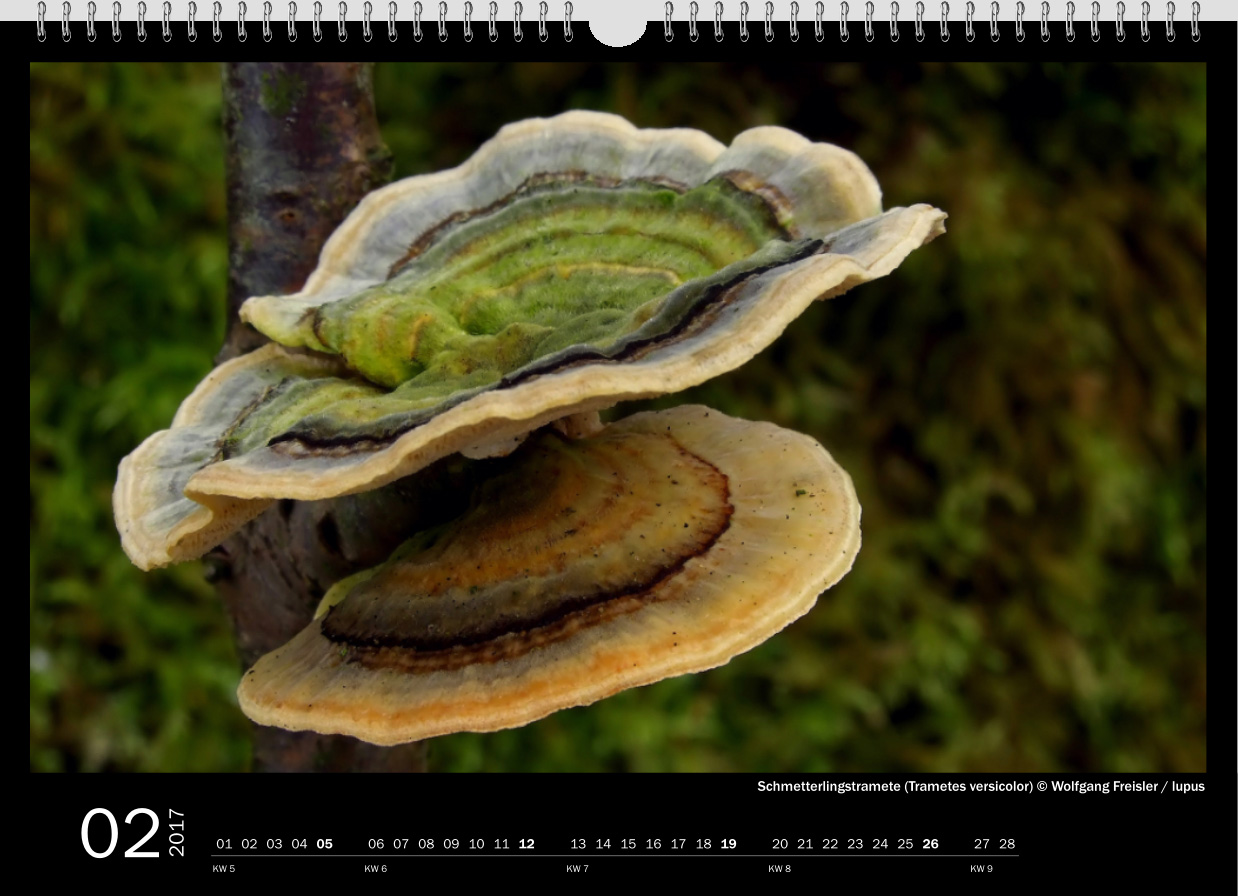Image resolution: width=1238 pixels, height=896 pixels.
Task: Click the KW 5 week label
Action: [x=223, y=869]
